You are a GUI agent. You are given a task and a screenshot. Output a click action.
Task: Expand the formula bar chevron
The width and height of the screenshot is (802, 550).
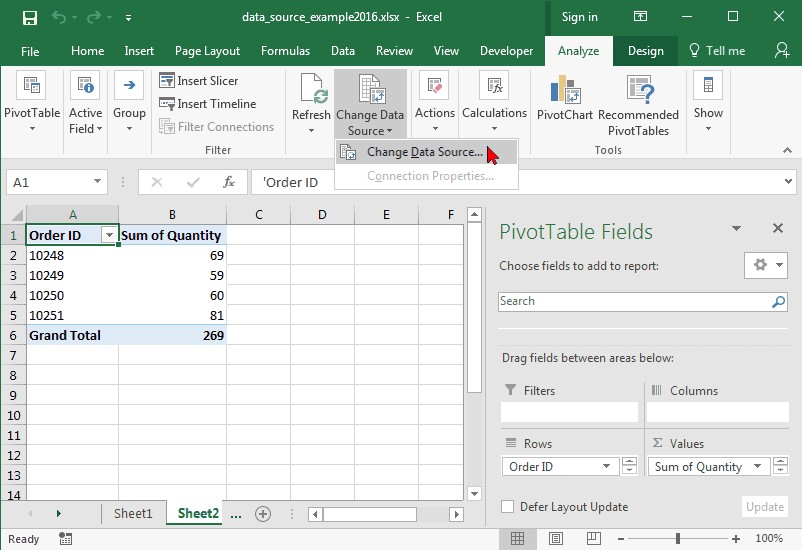[788, 181]
